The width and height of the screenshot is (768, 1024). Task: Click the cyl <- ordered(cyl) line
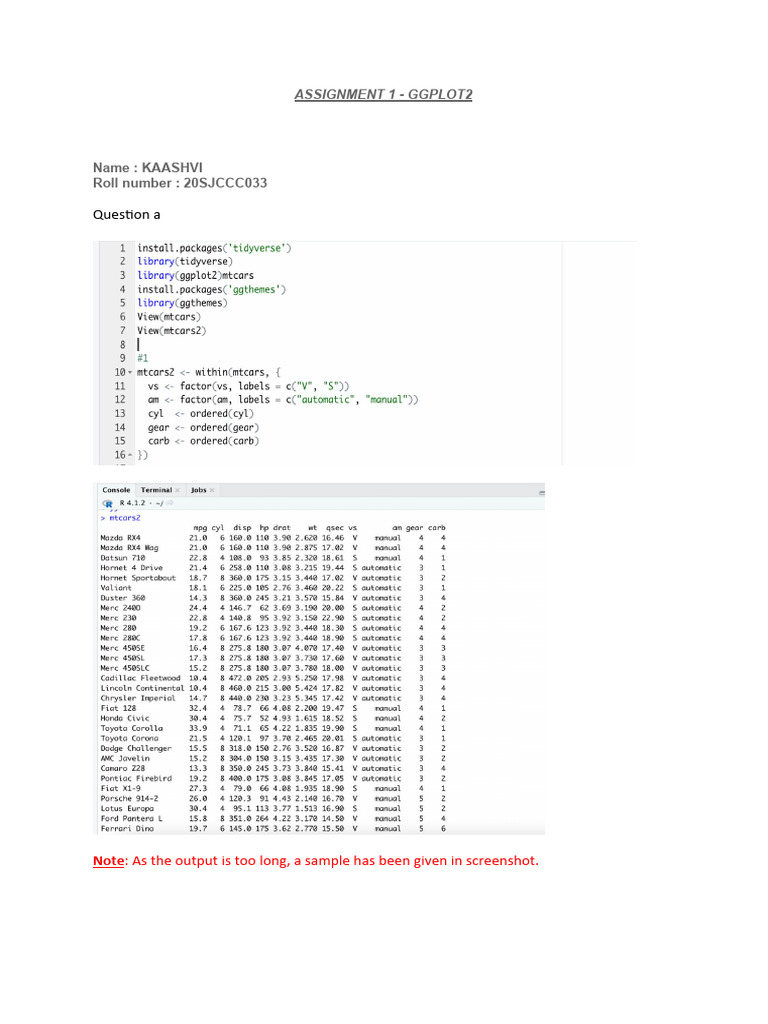(x=200, y=414)
